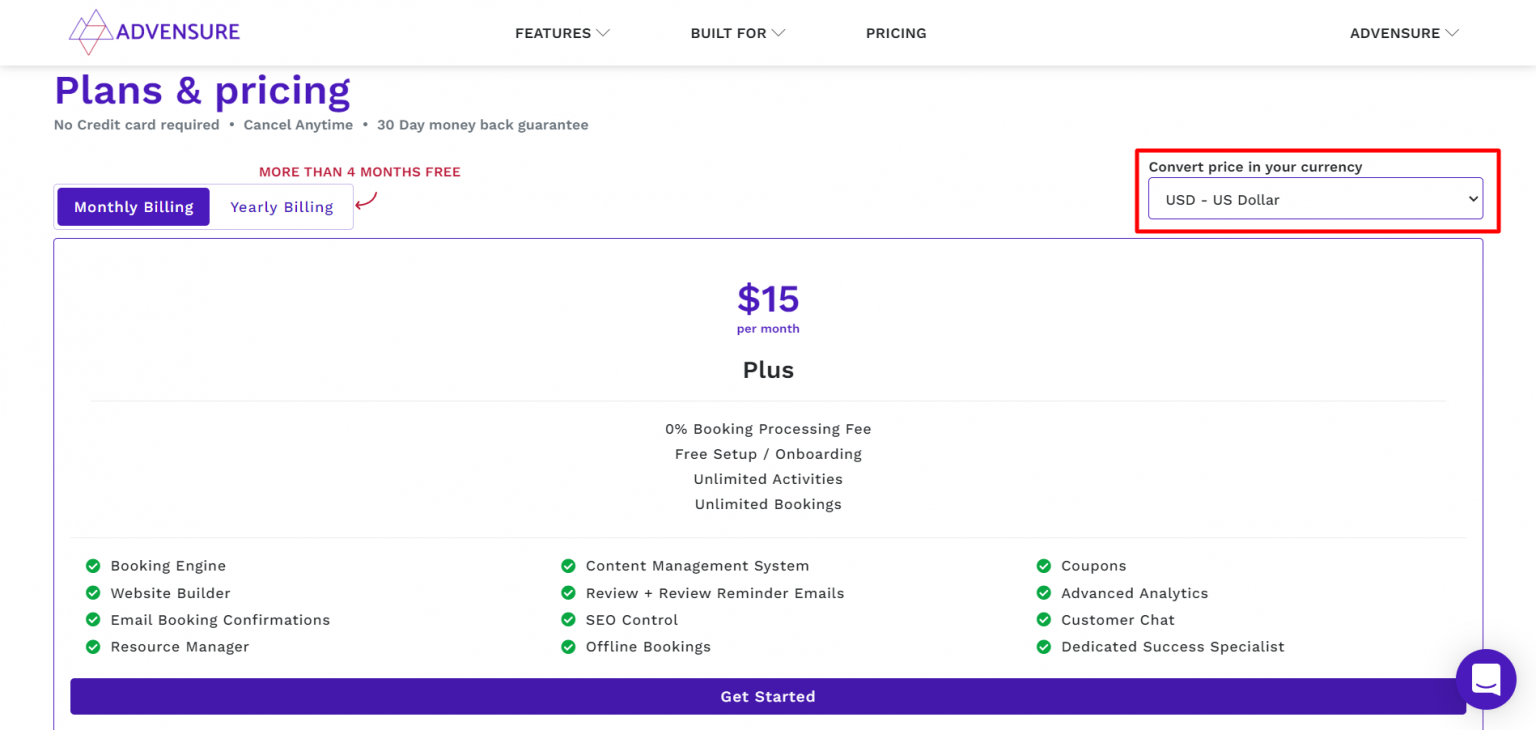Click the Plus plan title
Viewport: 1536px width, 730px height.
[768, 370]
